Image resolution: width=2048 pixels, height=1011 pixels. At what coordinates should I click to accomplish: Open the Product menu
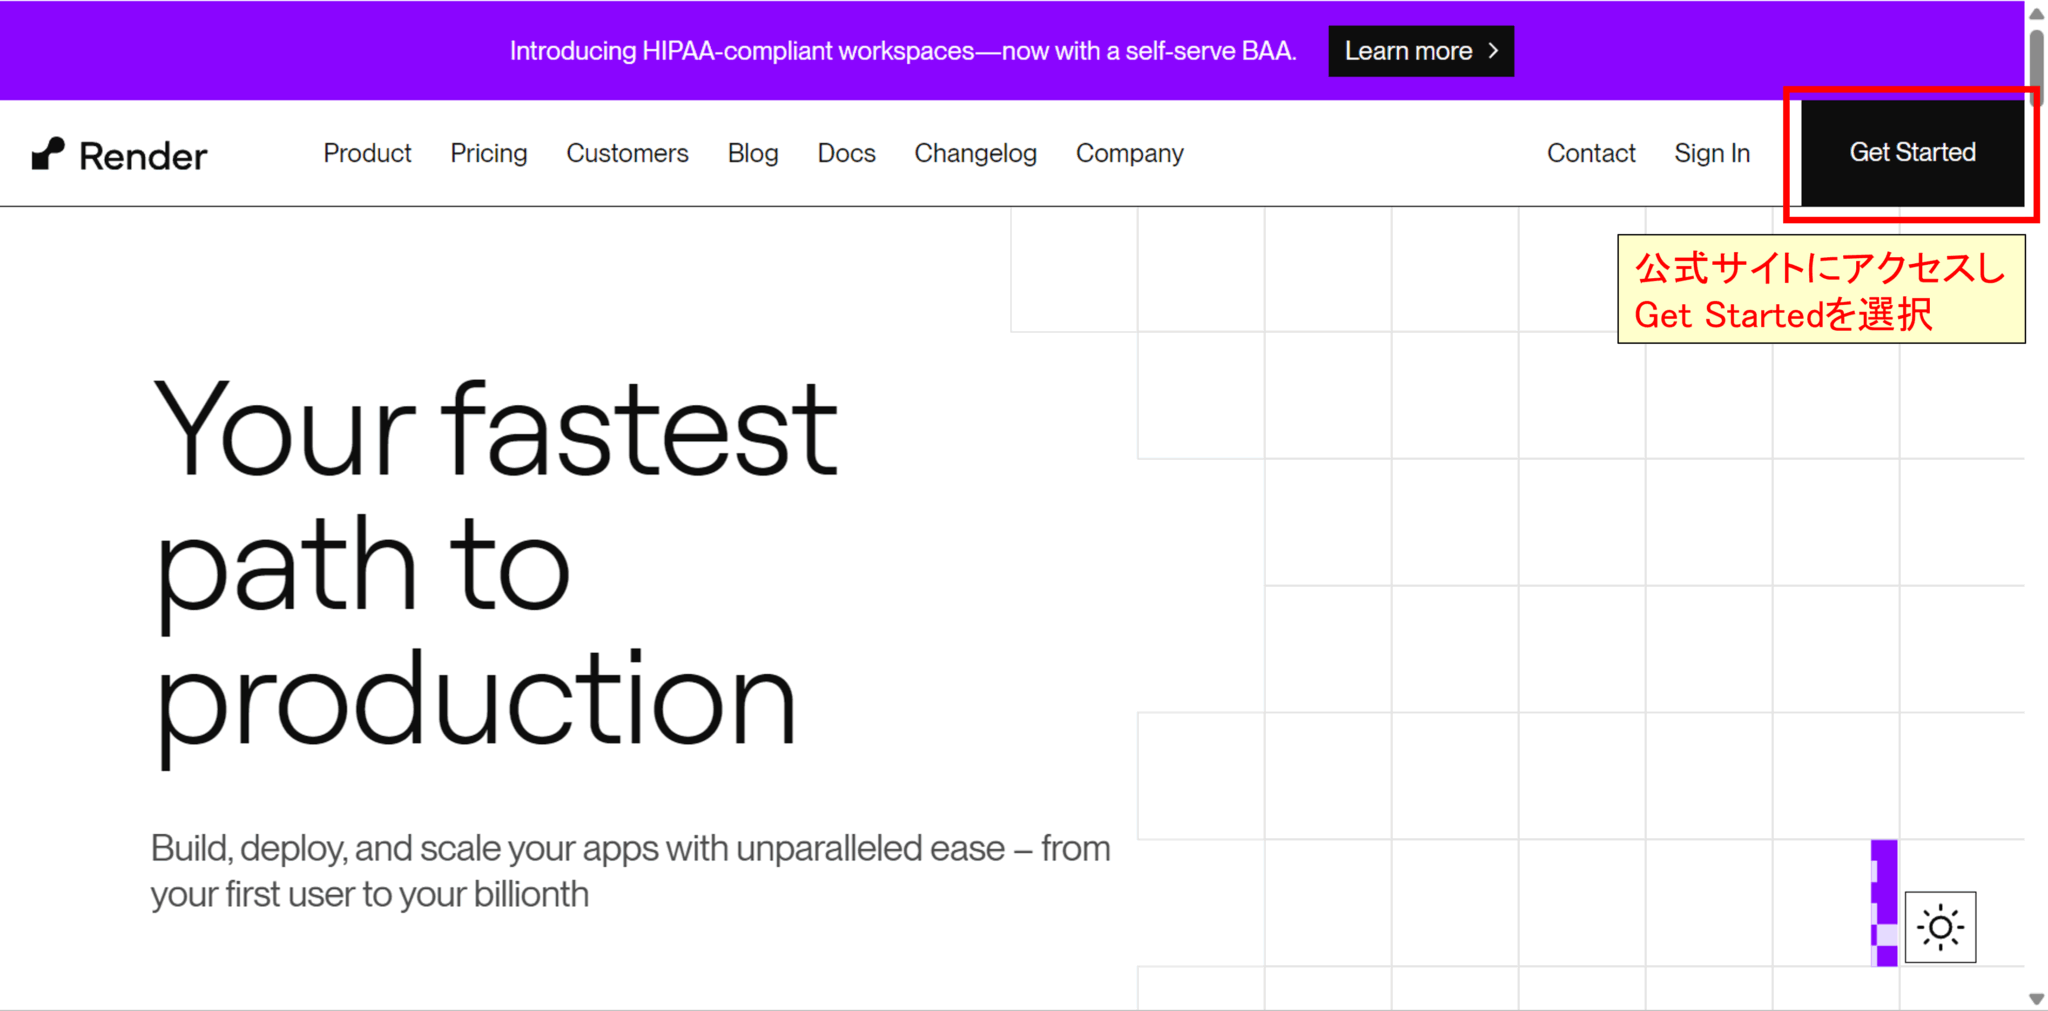click(x=367, y=153)
